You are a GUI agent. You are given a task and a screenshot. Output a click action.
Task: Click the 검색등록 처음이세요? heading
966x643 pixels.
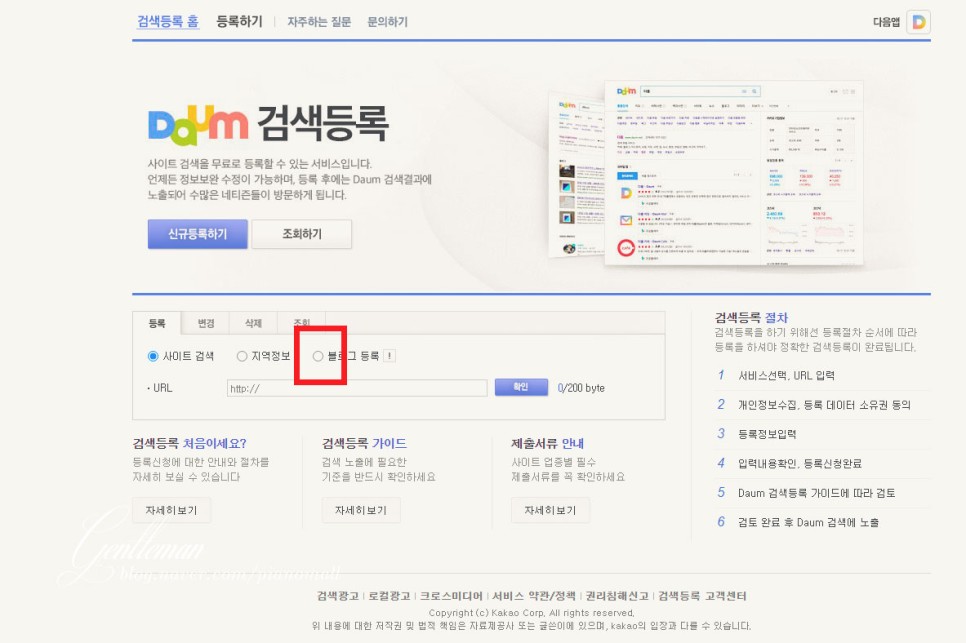pos(190,443)
